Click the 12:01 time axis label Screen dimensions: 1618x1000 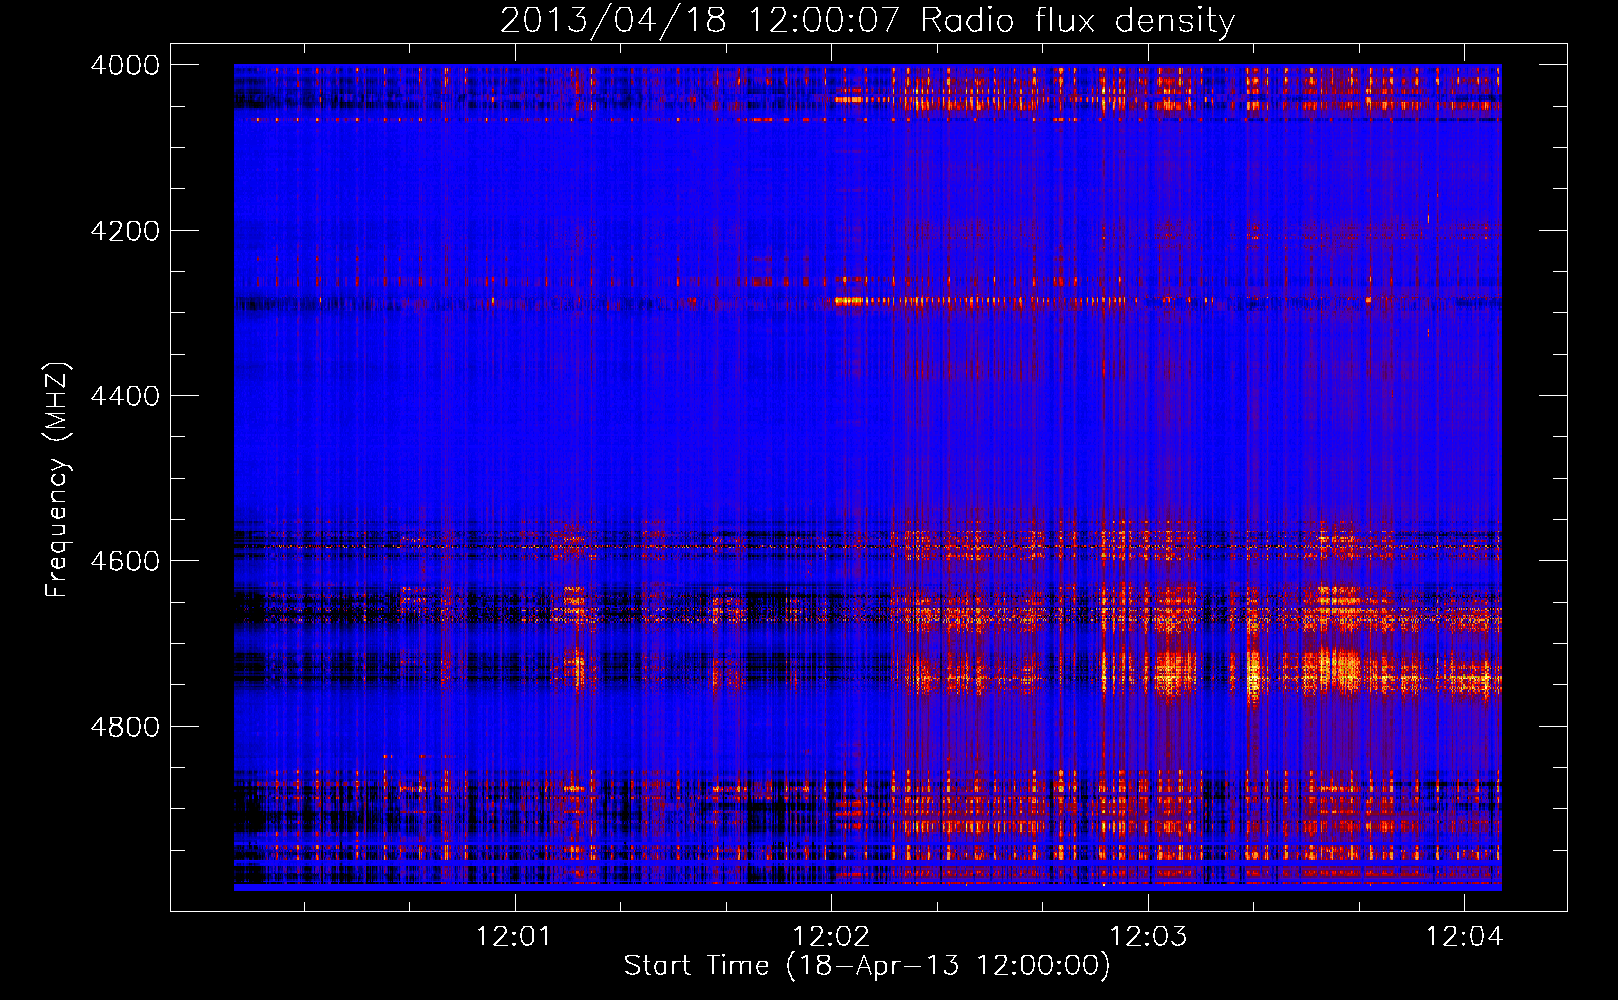[514, 937]
